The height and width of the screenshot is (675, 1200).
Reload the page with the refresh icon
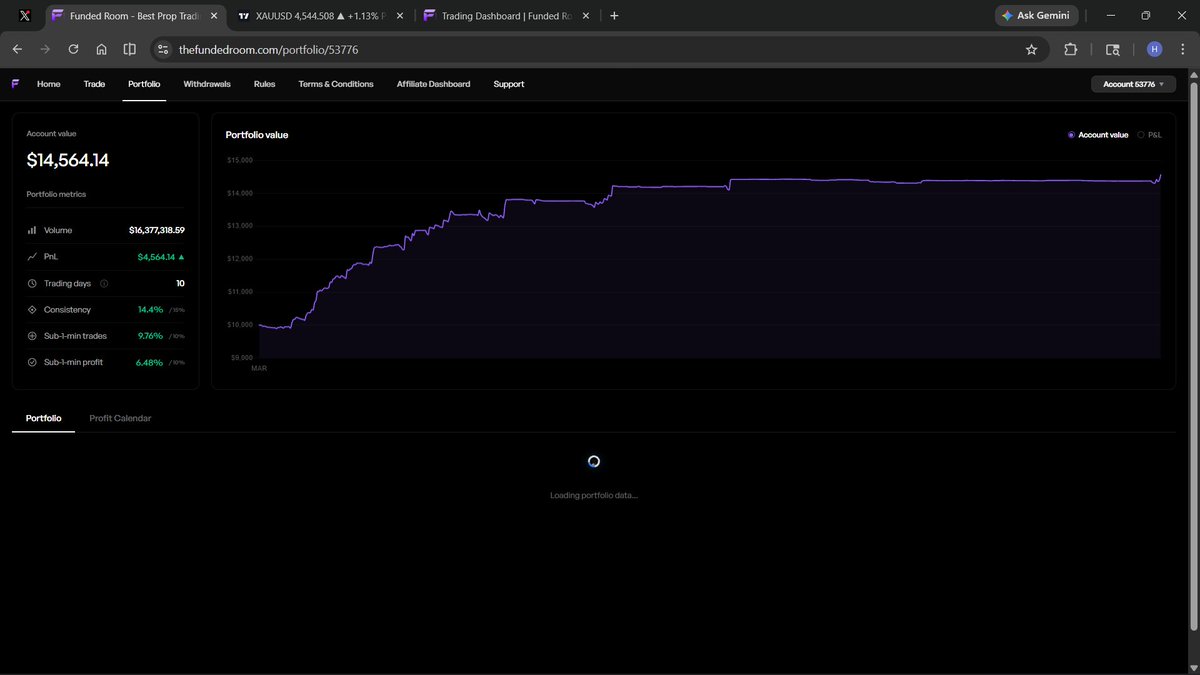(73, 49)
